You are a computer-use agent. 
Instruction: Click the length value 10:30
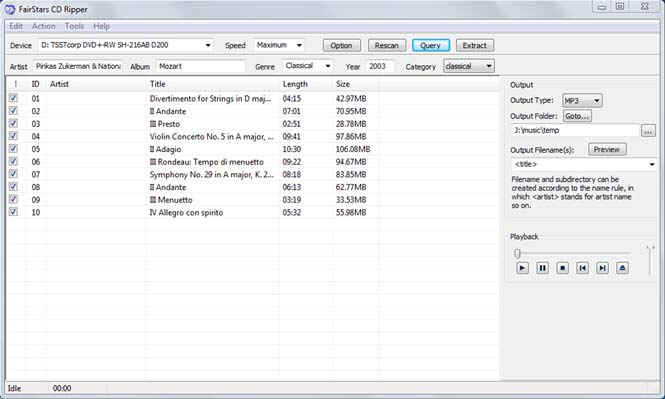point(292,149)
